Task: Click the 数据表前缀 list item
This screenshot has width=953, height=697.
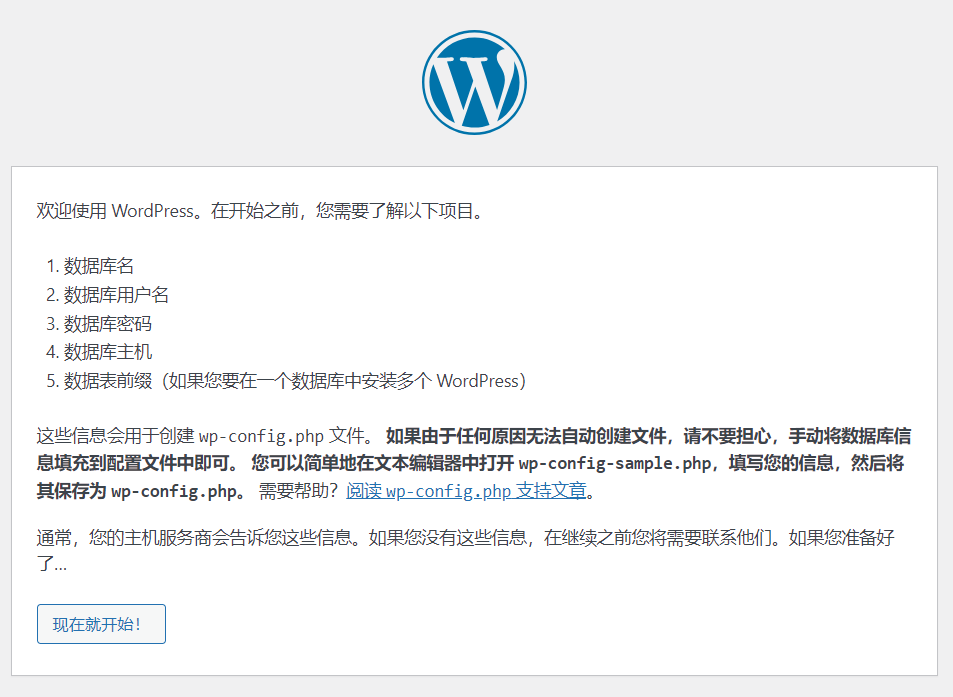Action: point(295,380)
